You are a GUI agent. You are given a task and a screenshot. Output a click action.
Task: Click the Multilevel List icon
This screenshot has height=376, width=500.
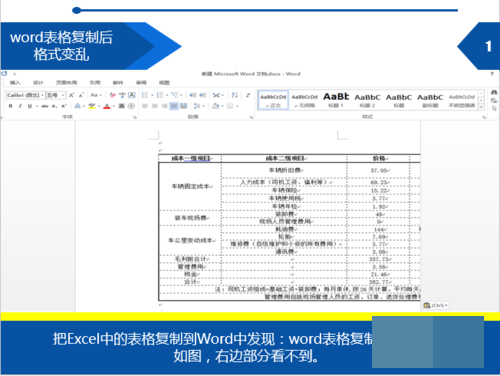pos(175,95)
